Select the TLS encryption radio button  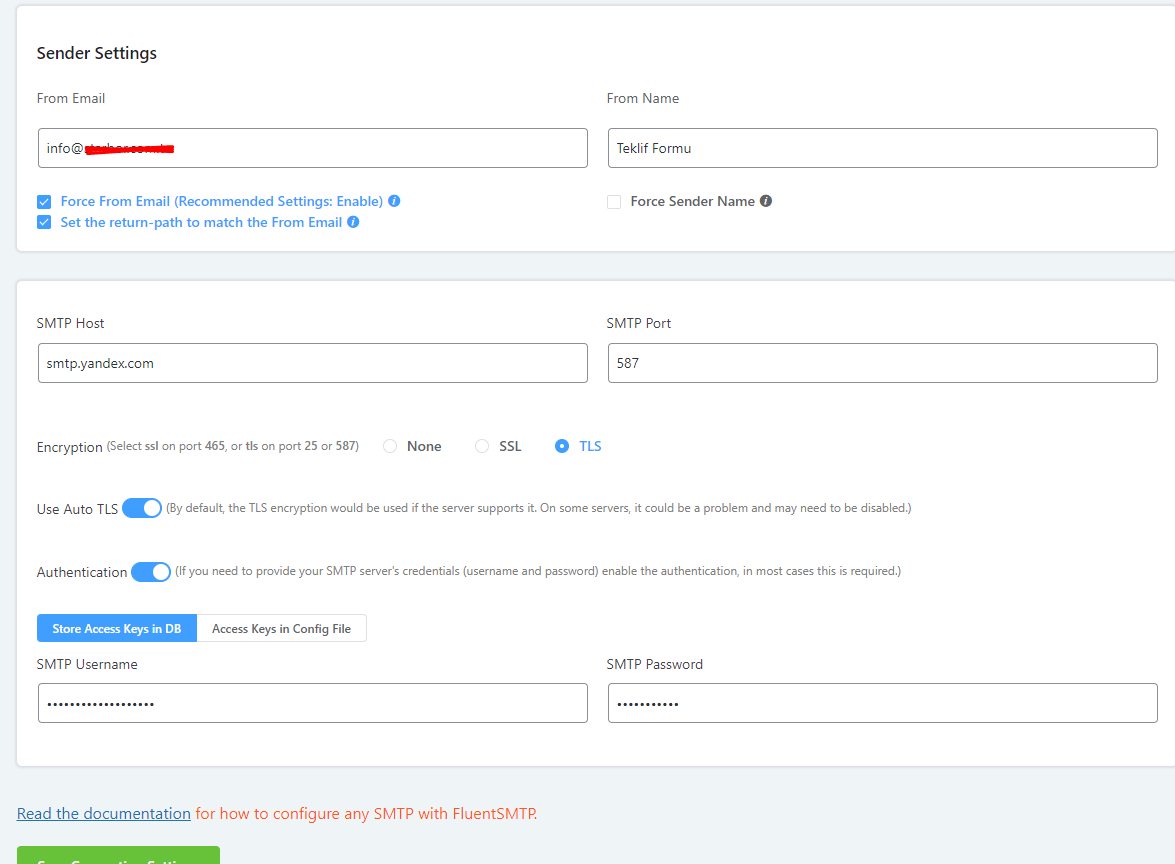[x=561, y=446]
